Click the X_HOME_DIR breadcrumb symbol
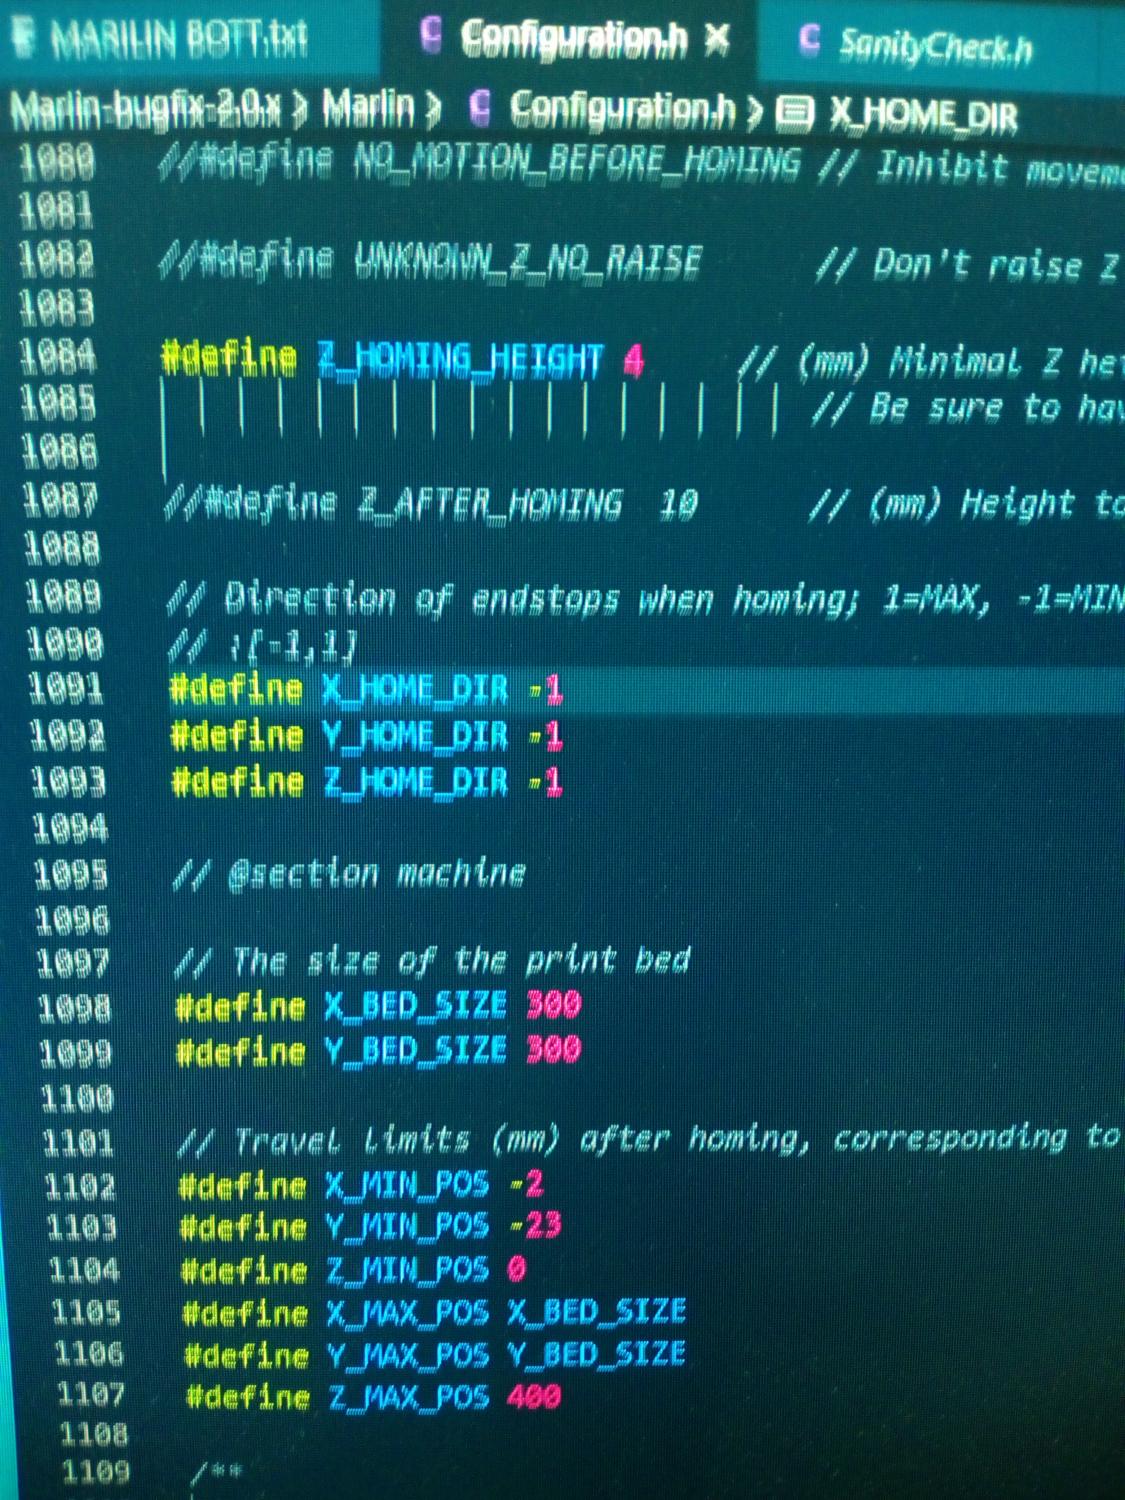The image size is (1125, 1500). tap(923, 116)
